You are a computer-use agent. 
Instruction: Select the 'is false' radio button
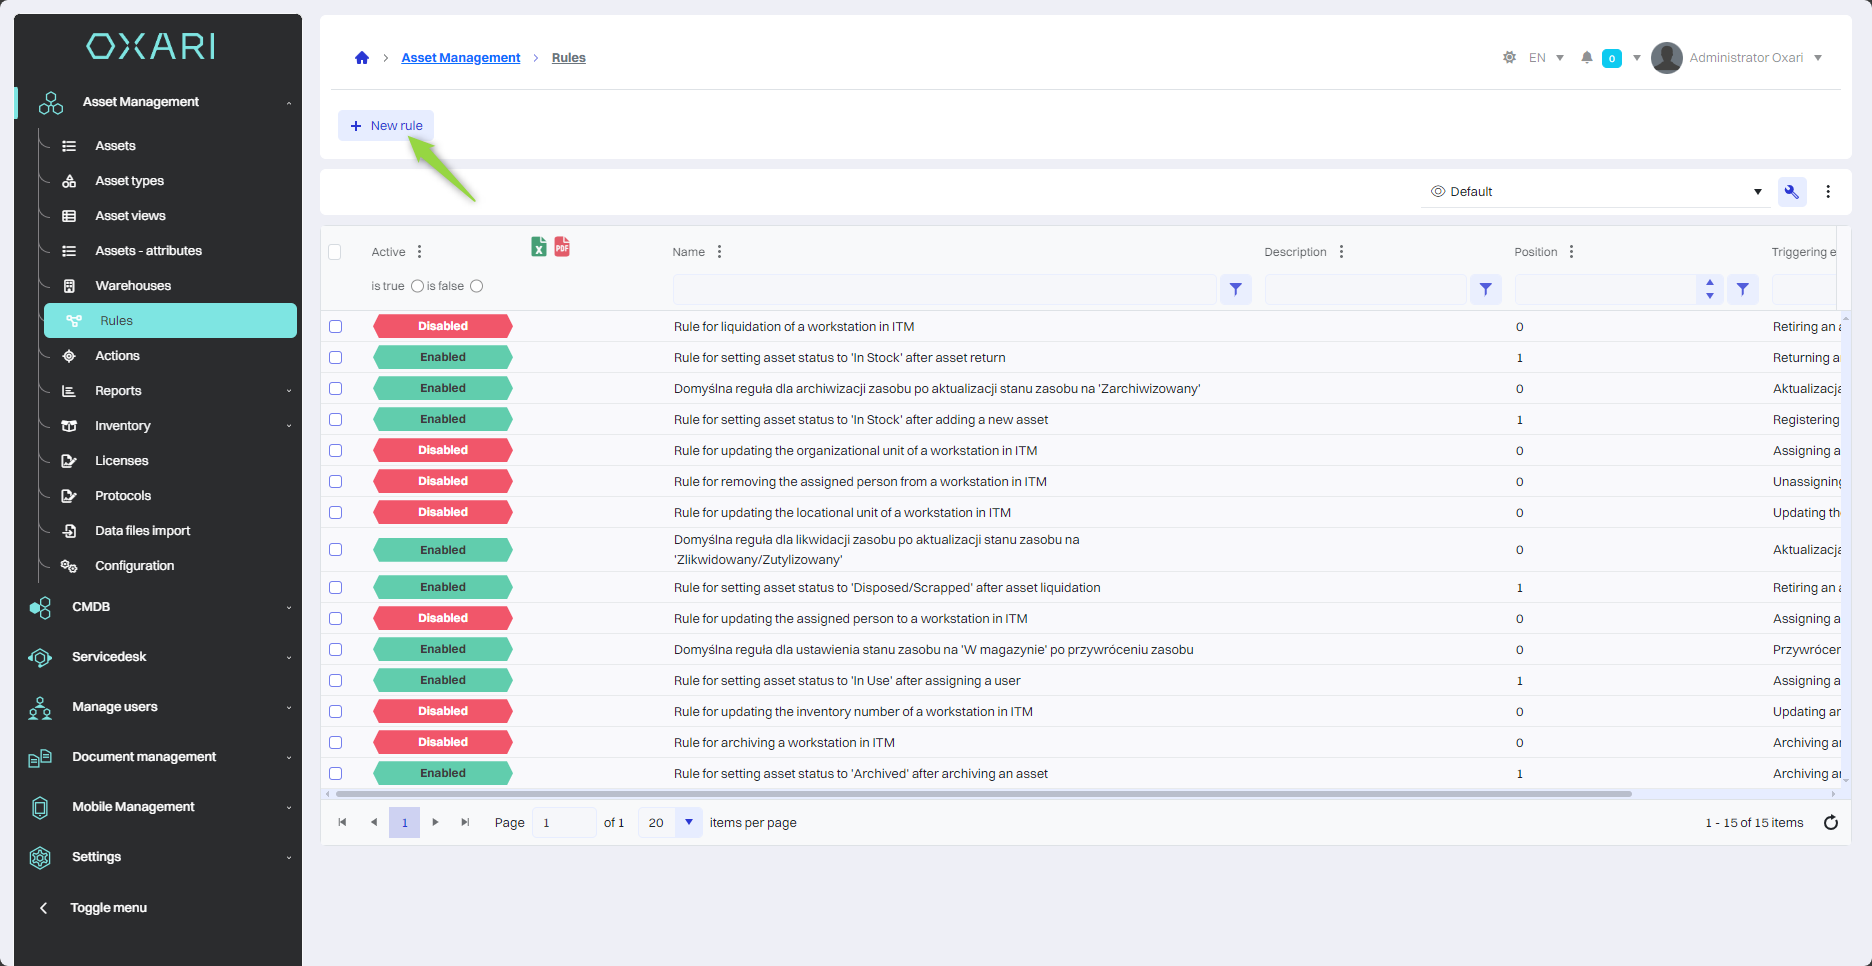click(x=476, y=286)
